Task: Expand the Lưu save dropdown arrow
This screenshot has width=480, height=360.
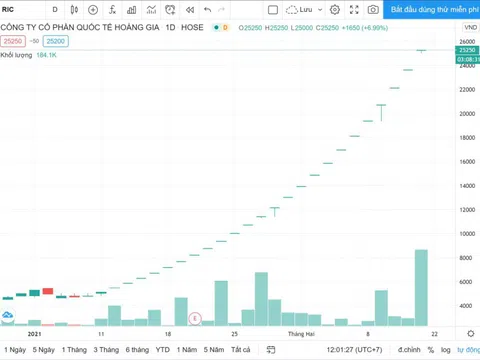Action: pyautogui.click(x=320, y=10)
